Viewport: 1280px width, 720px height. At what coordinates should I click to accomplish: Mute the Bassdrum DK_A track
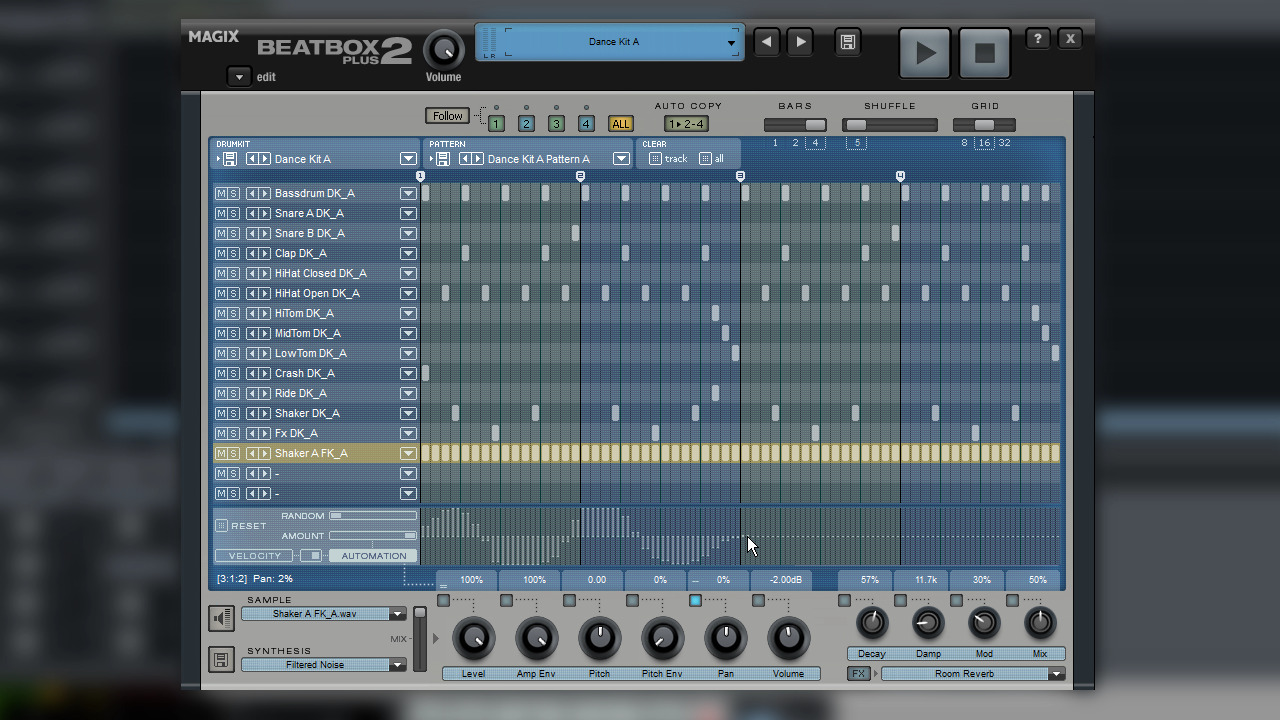(221, 193)
